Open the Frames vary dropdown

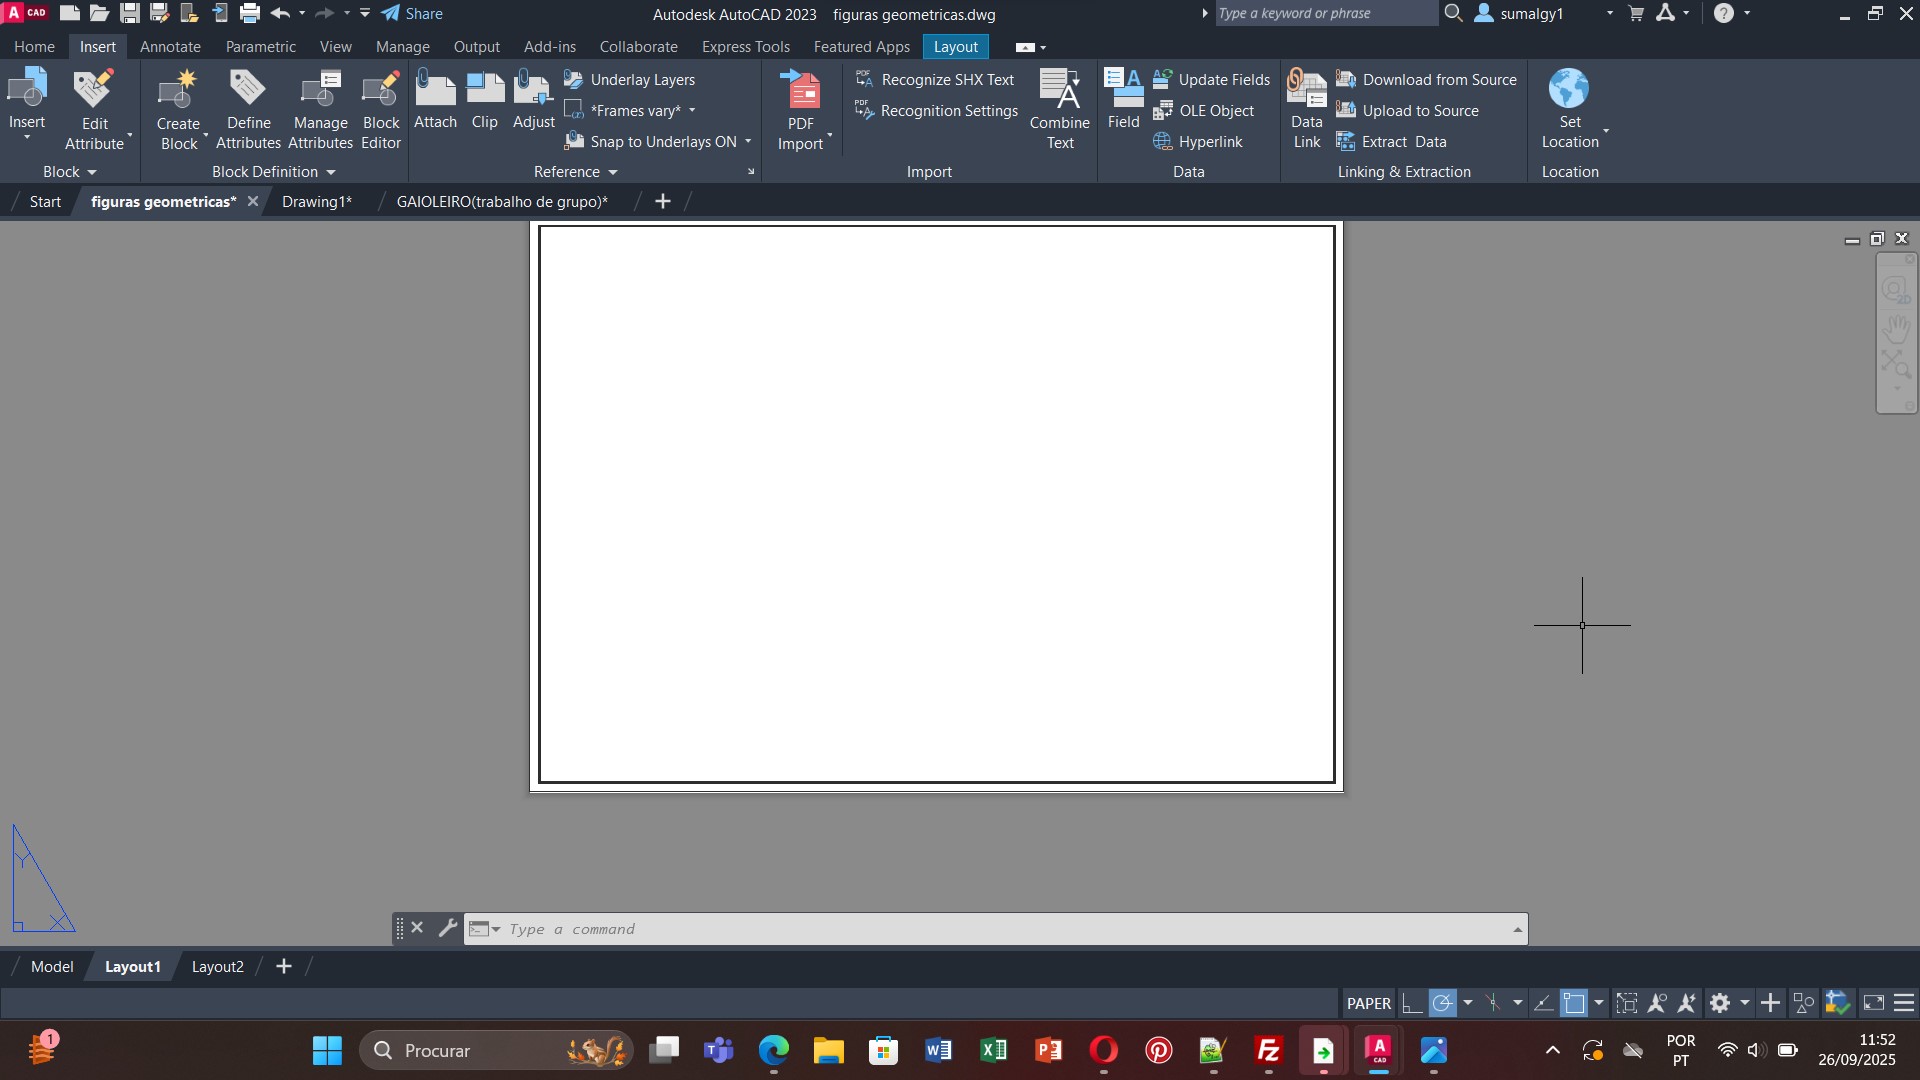point(691,111)
